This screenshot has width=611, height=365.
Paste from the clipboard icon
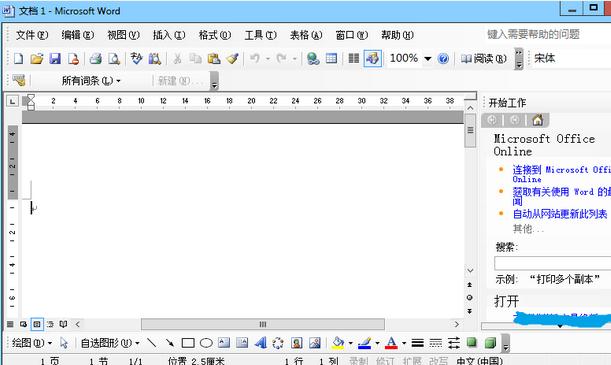214,58
